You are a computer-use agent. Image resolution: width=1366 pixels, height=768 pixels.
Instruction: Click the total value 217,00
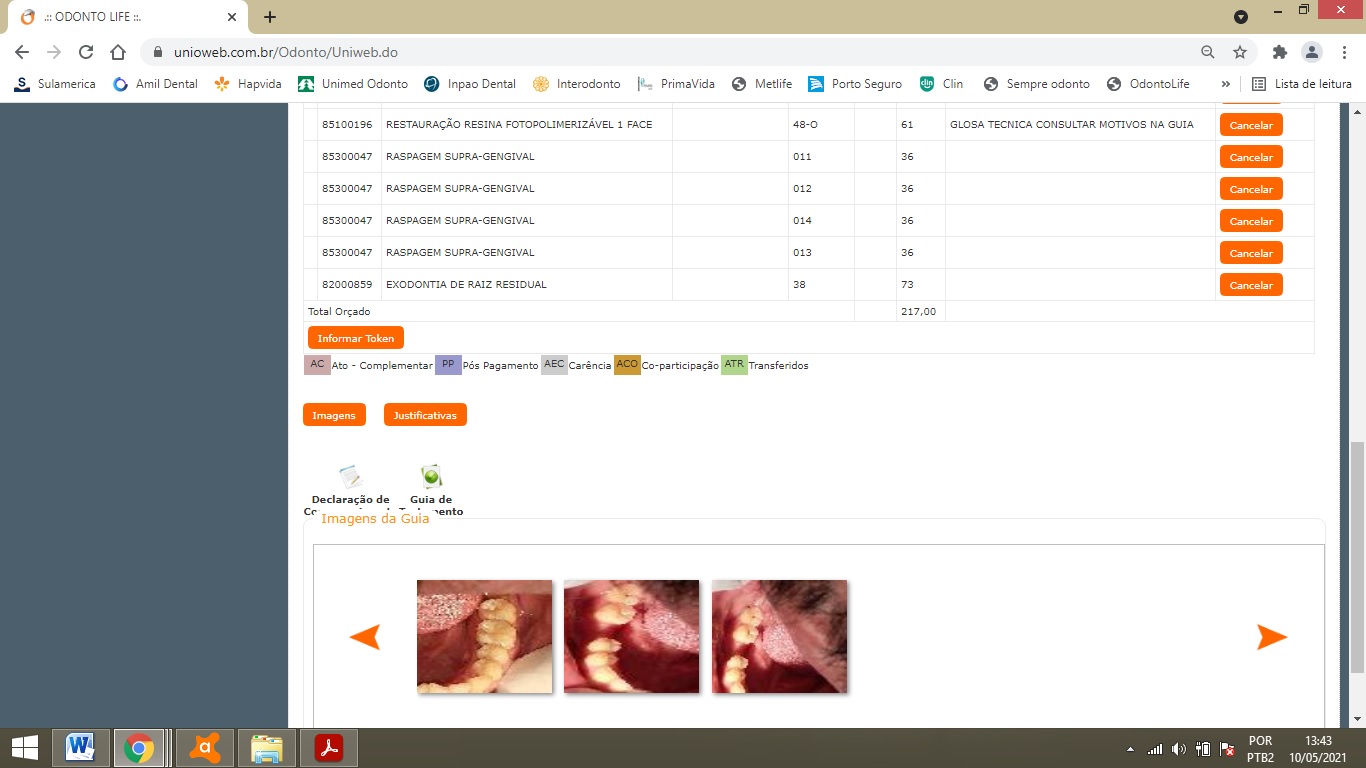point(918,312)
